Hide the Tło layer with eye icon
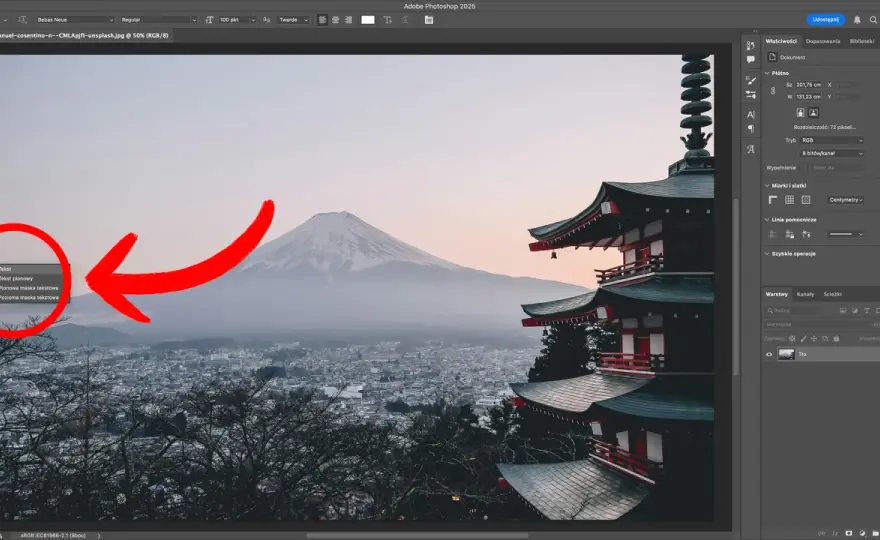 pyautogui.click(x=769, y=354)
